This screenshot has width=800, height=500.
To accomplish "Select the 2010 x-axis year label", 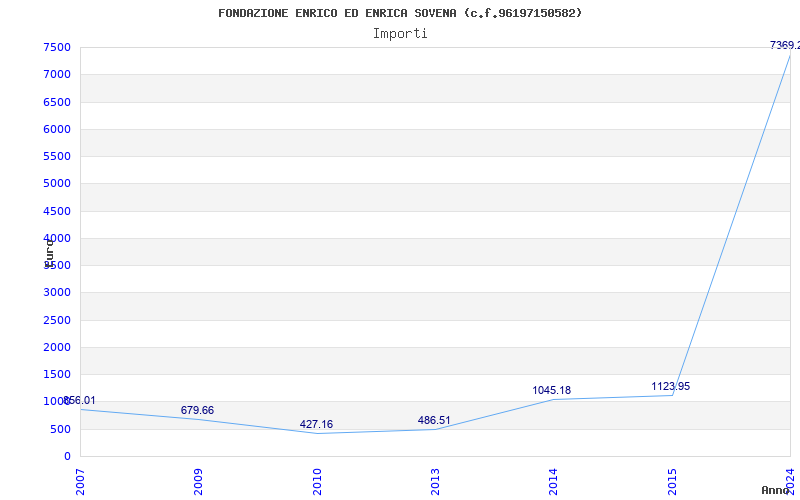I will coord(317,482).
